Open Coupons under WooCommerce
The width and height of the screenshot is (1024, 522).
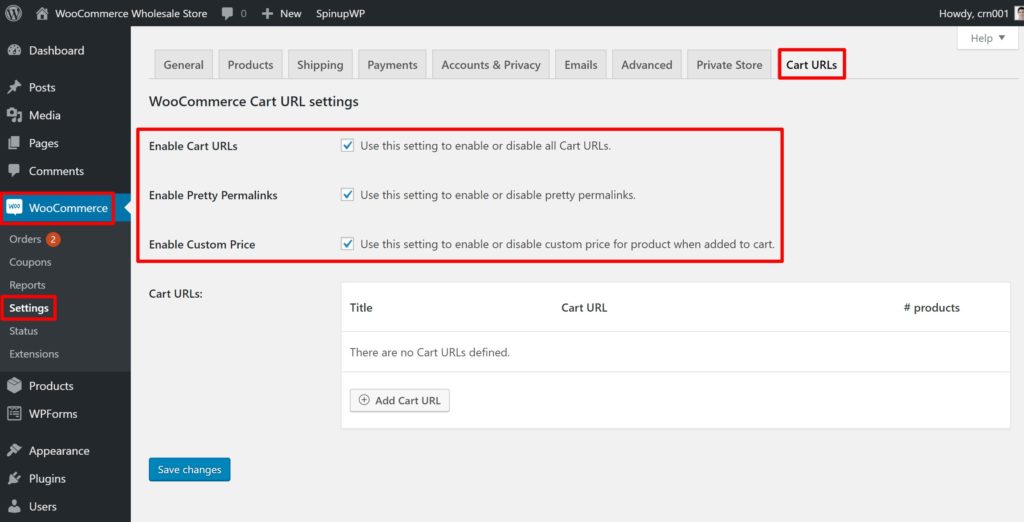[x=30, y=262]
